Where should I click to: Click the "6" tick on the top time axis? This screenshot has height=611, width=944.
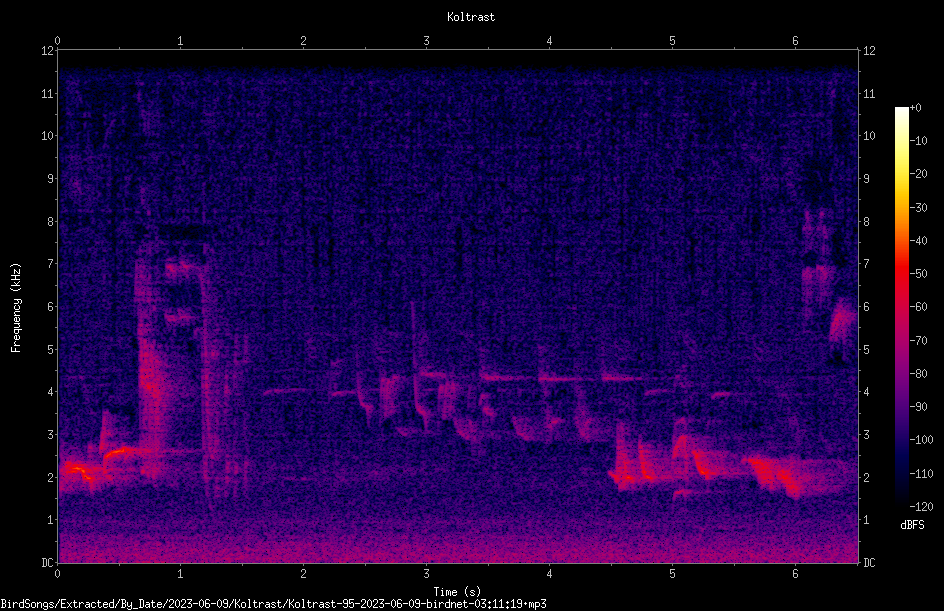click(x=795, y=41)
